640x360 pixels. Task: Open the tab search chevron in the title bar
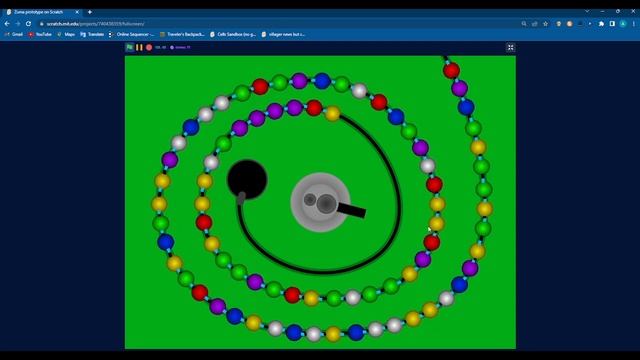[587, 11]
